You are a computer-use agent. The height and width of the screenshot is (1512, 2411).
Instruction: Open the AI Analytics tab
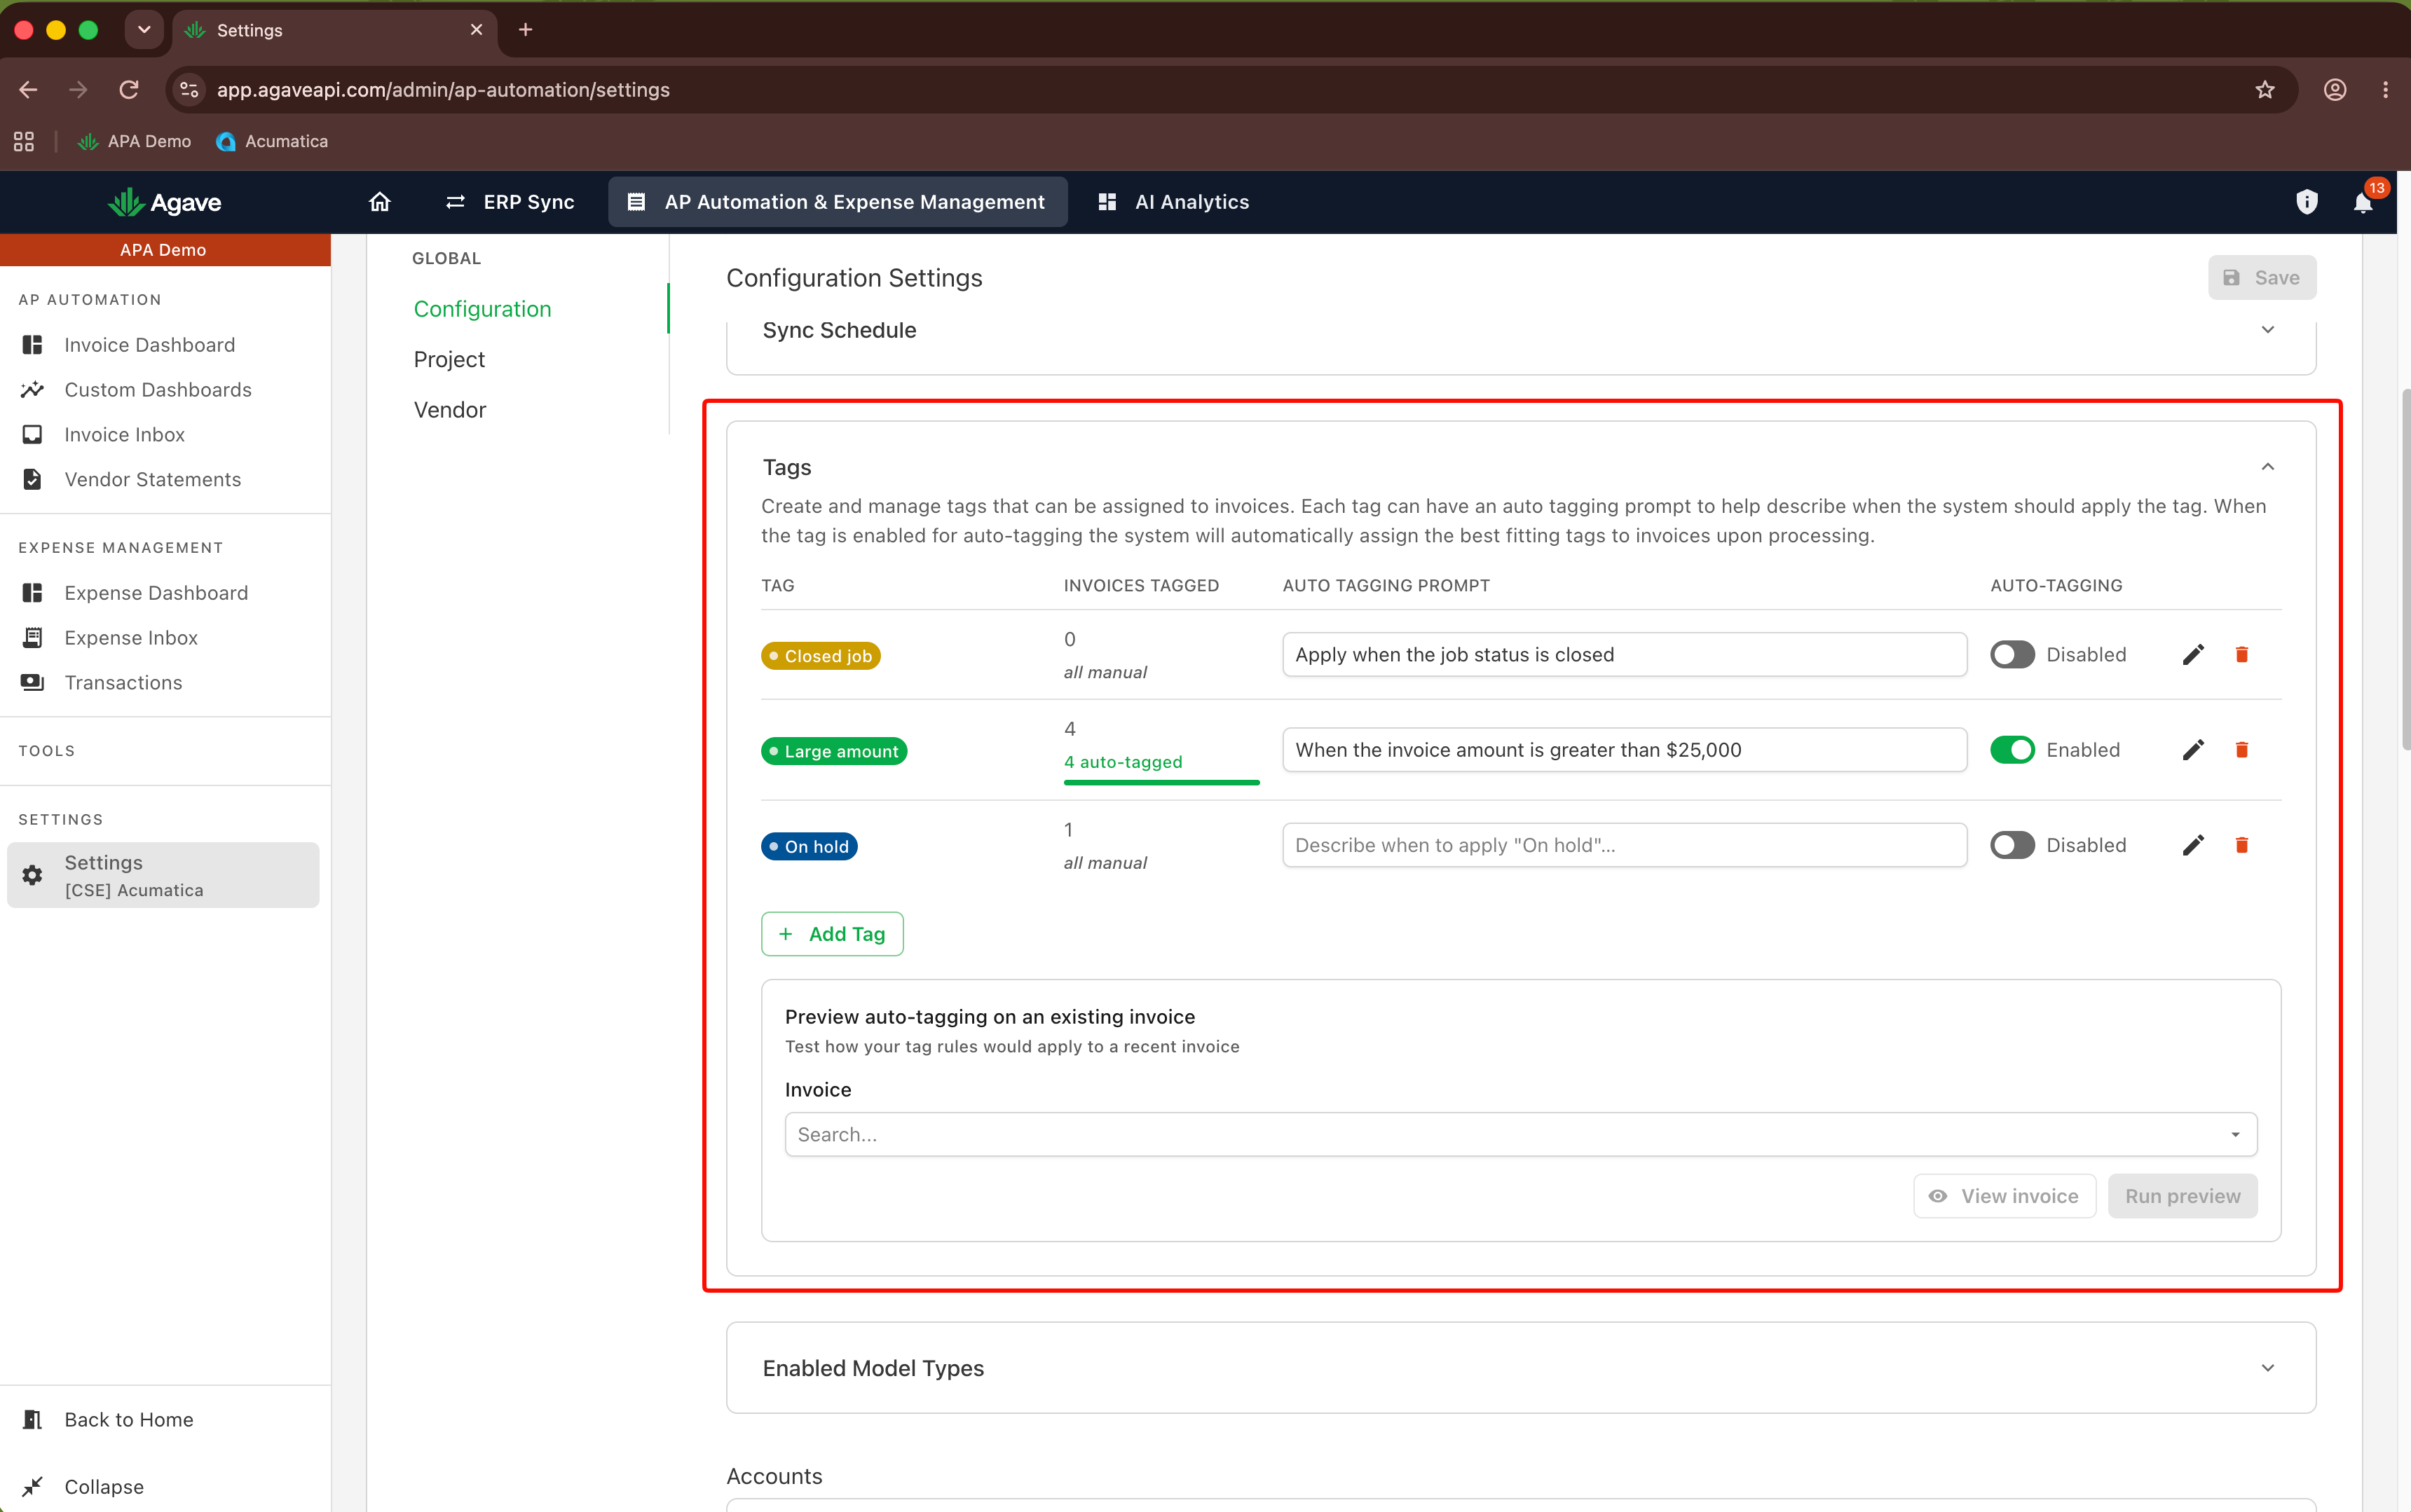click(x=1174, y=202)
